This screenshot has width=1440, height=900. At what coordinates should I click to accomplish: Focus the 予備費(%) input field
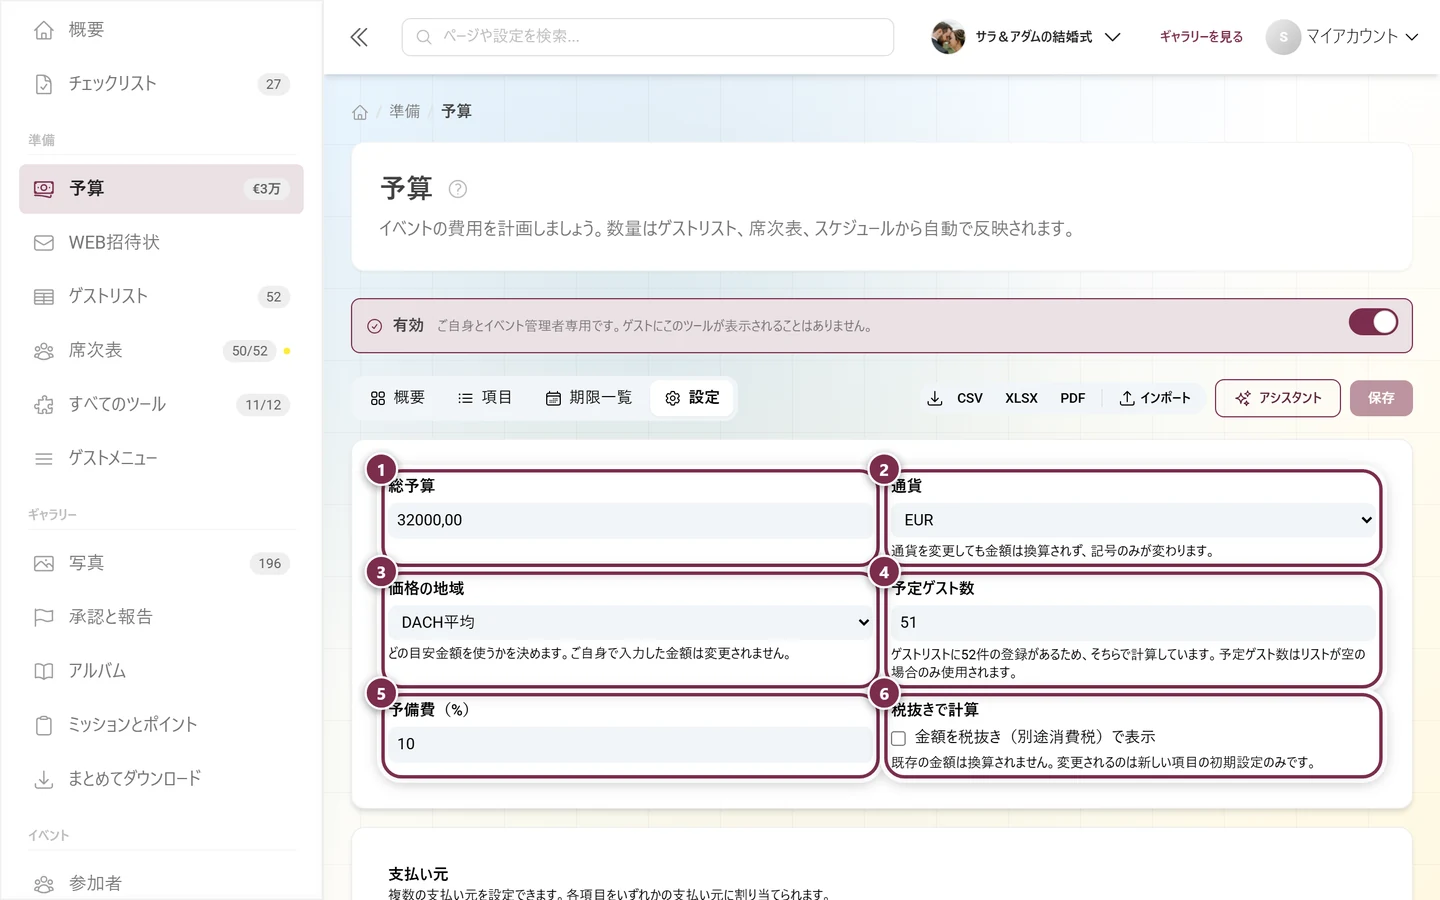tap(631, 744)
